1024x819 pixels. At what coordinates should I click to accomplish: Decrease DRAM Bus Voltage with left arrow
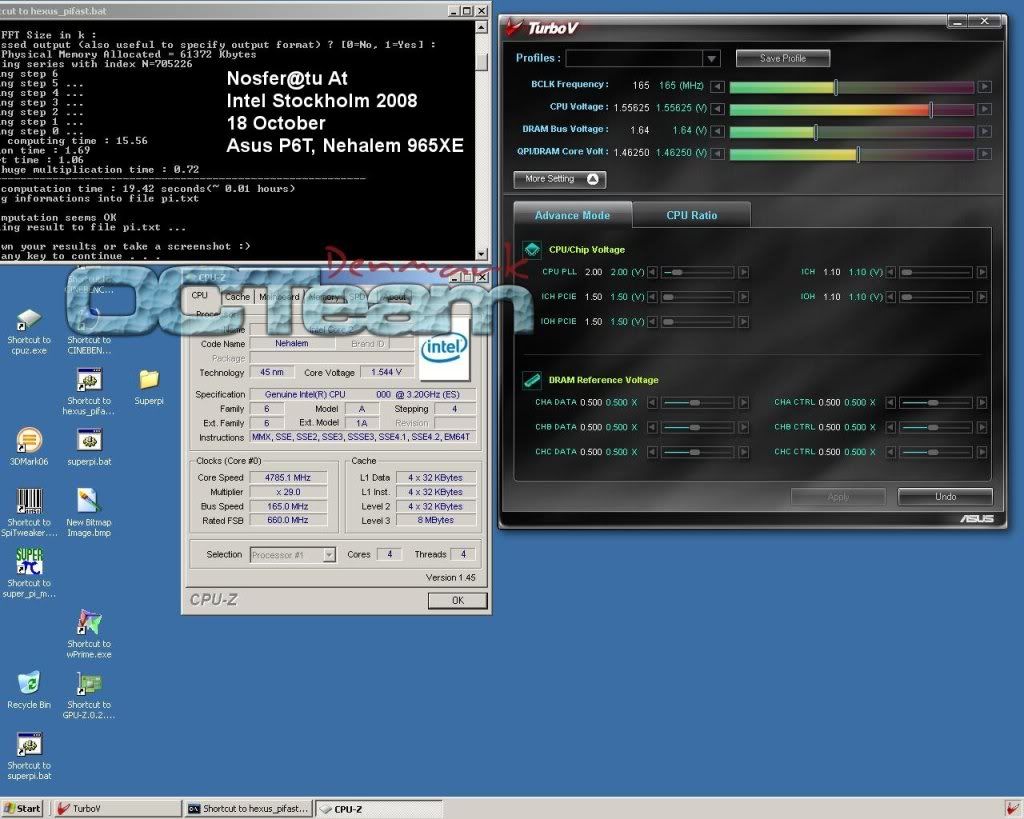pos(717,131)
